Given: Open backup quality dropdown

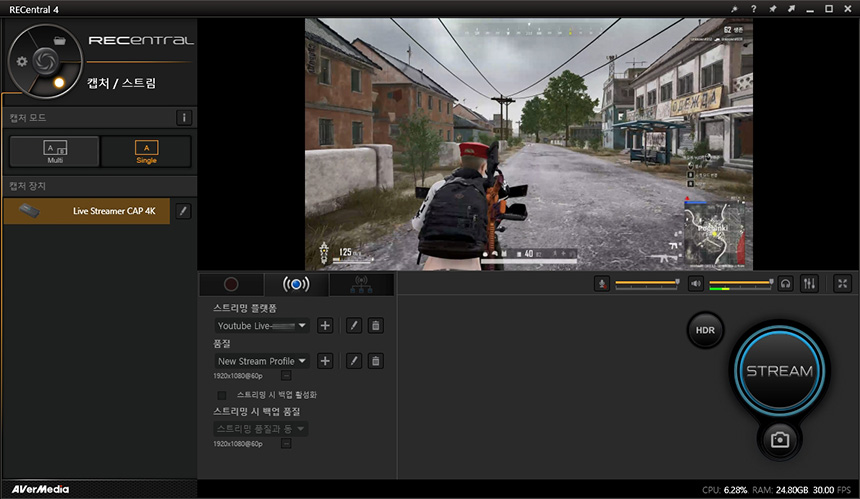Looking at the screenshot, I should pyautogui.click(x=261, y=429).
